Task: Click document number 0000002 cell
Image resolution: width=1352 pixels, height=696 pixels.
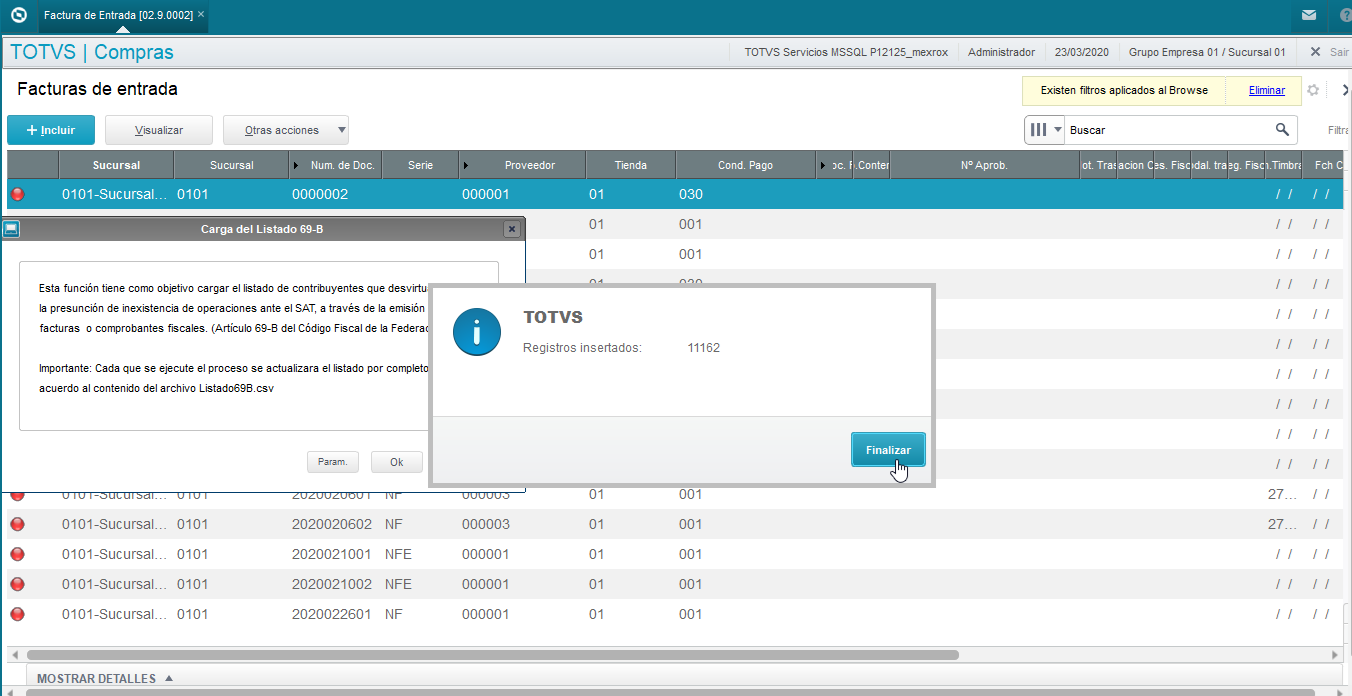Action: pyautogui.click(x=320, y=194)
